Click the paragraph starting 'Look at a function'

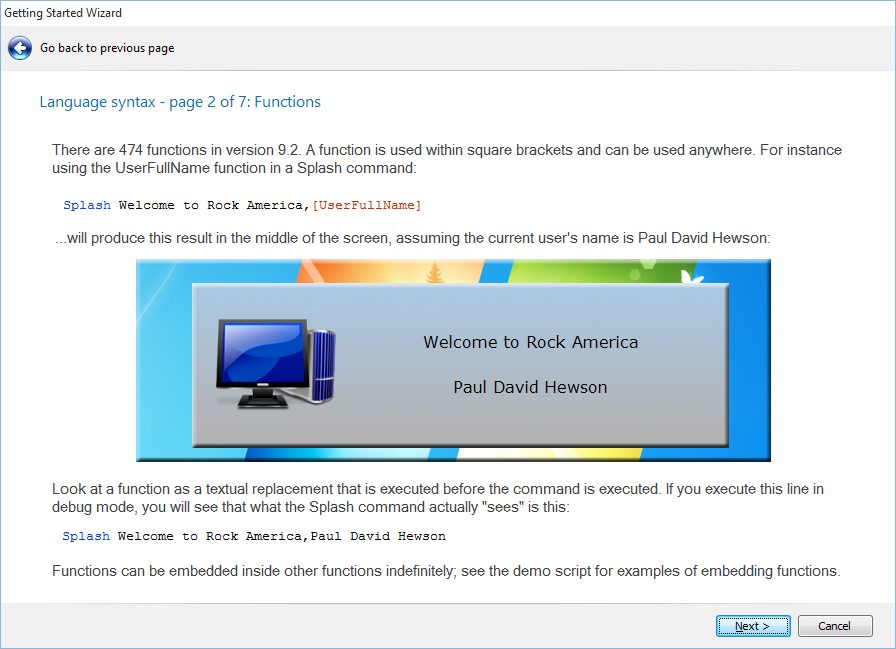click(x=437, y=498)
